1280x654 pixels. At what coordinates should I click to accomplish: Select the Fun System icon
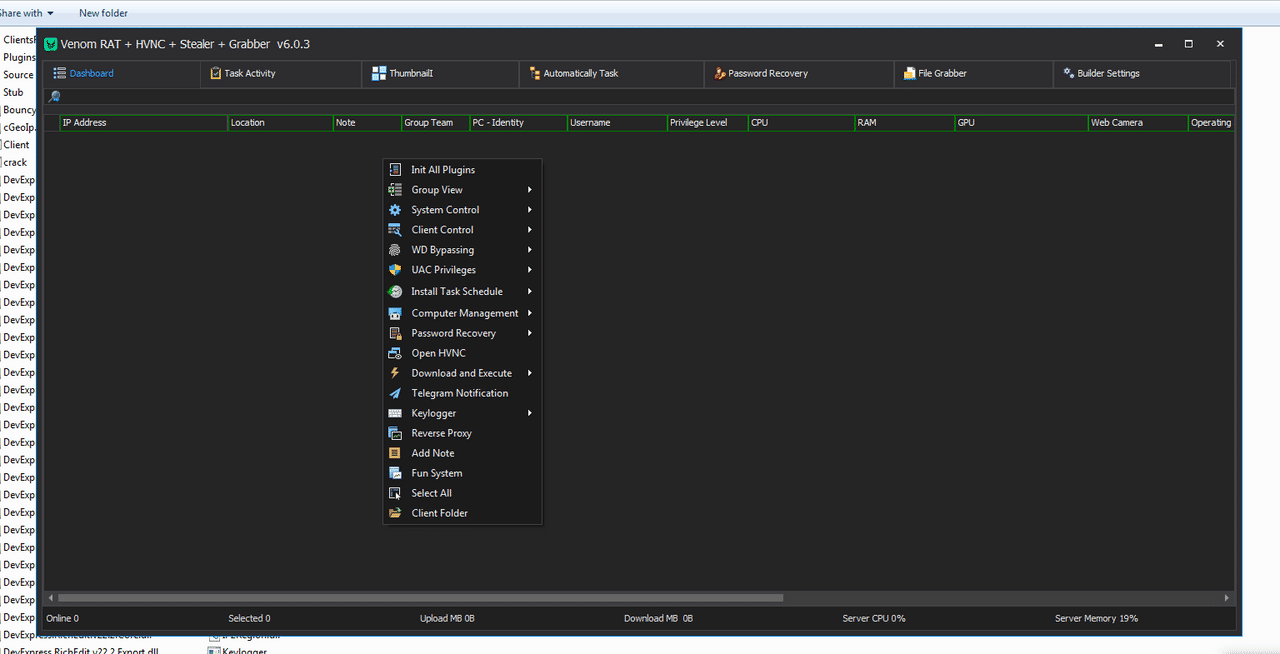click(396, 472)
